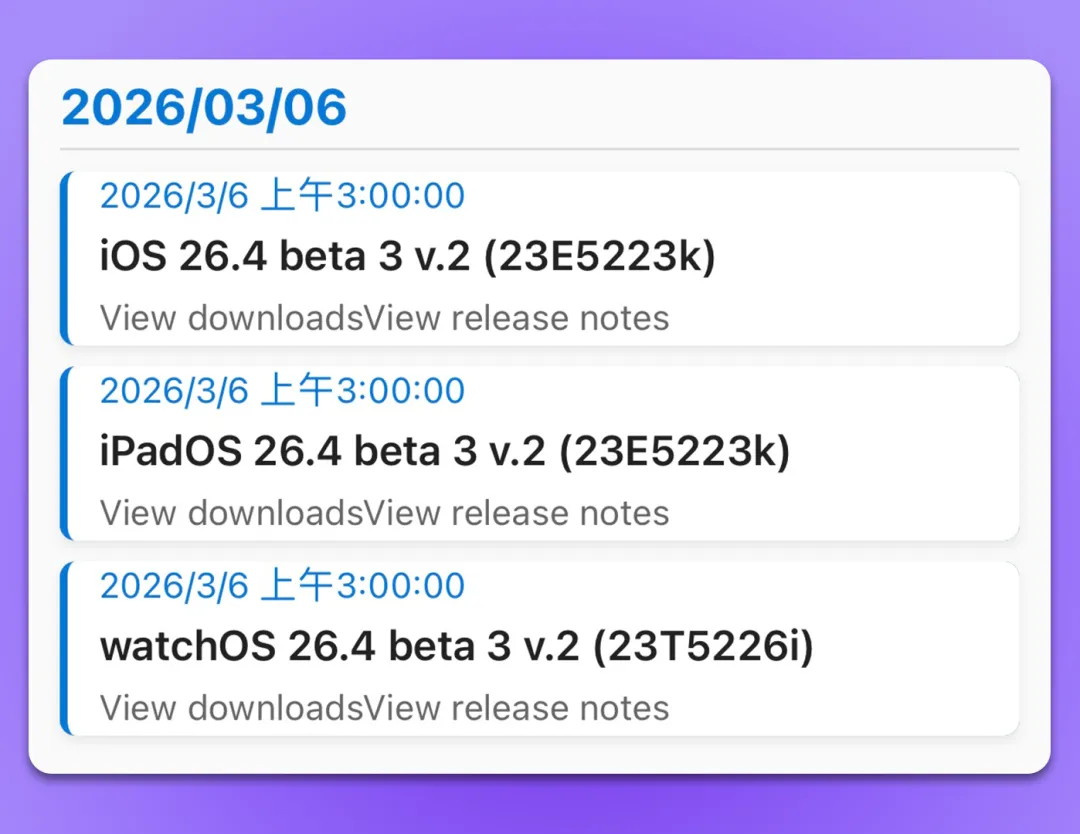This screenshot has height=834, width=1080.
Task: View downloads for watchOS 26.4 beta 3
Action: point(230,708)
